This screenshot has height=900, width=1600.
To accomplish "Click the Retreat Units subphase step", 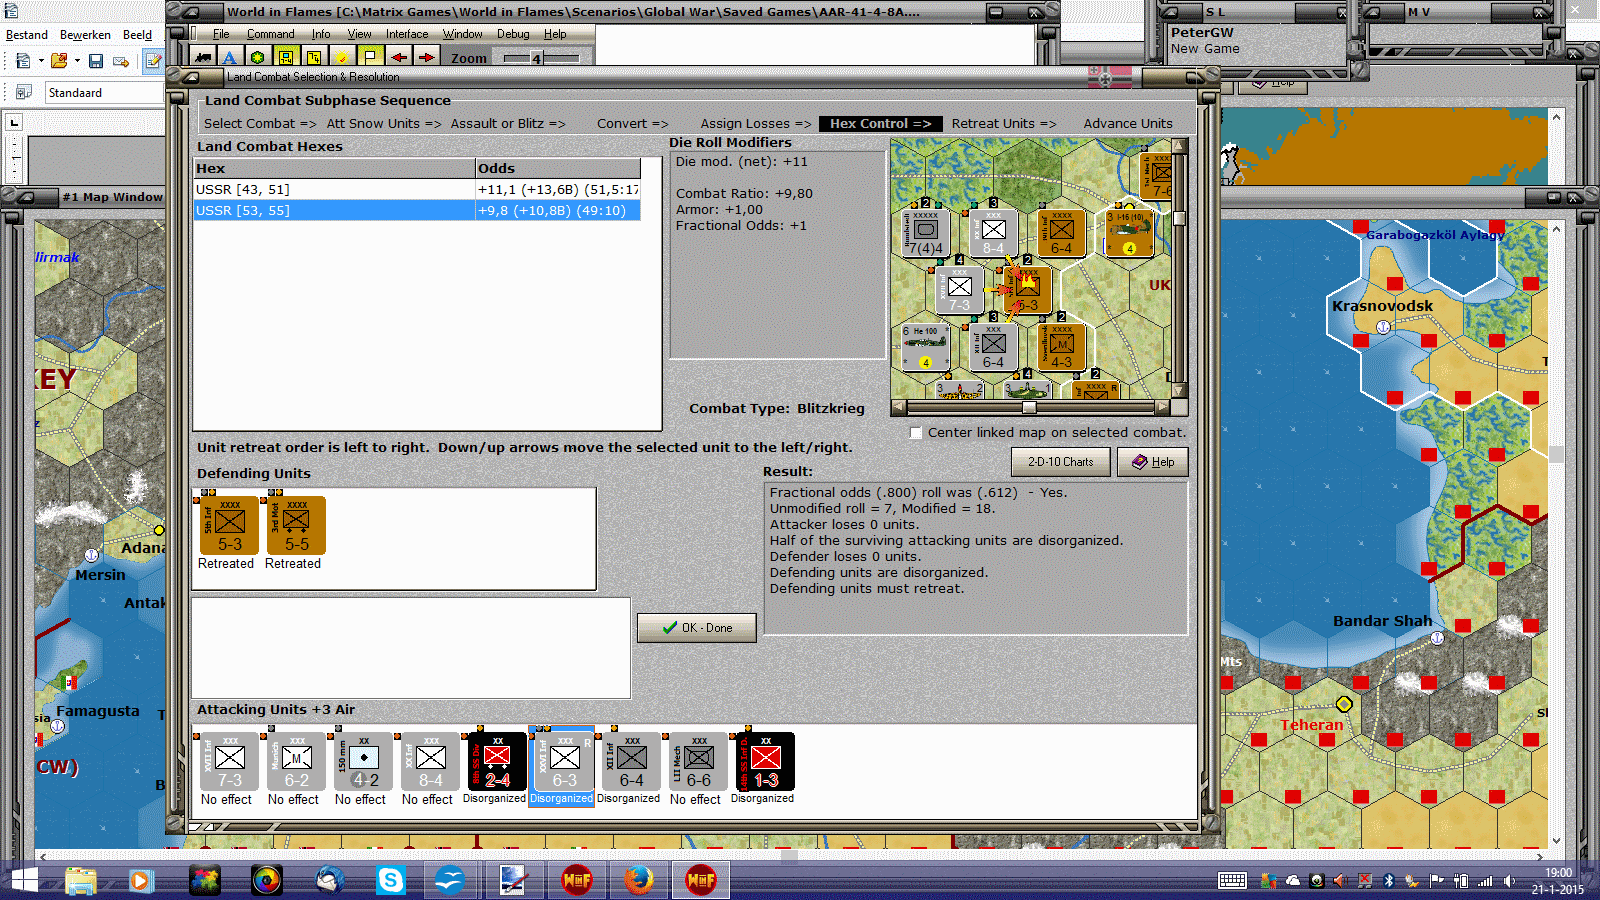I will [1003, 124].
